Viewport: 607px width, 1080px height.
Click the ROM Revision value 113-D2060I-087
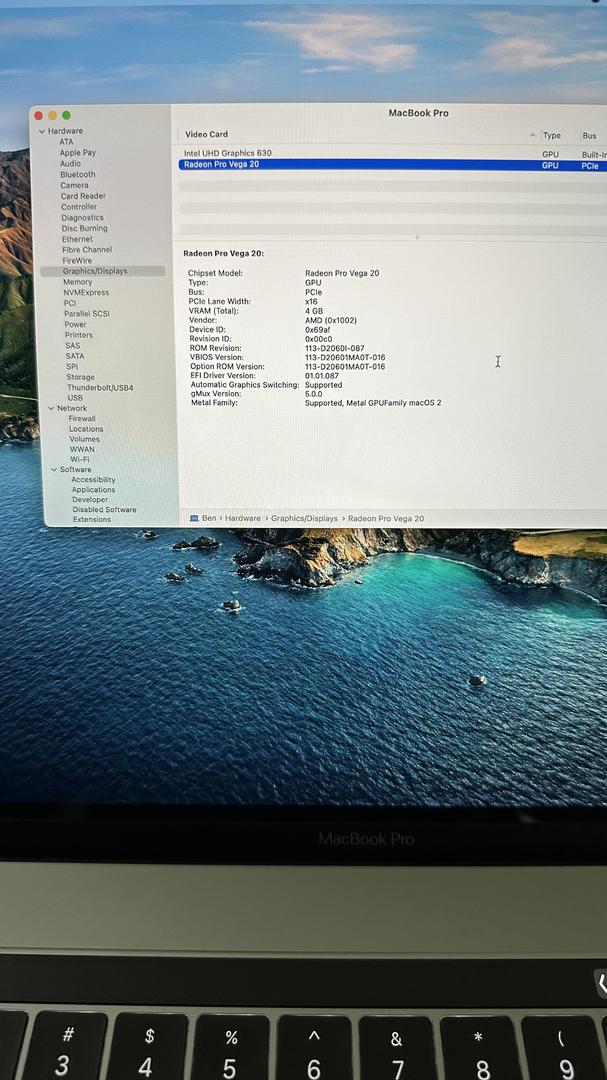pyautogui.click(x=335, y=349)
